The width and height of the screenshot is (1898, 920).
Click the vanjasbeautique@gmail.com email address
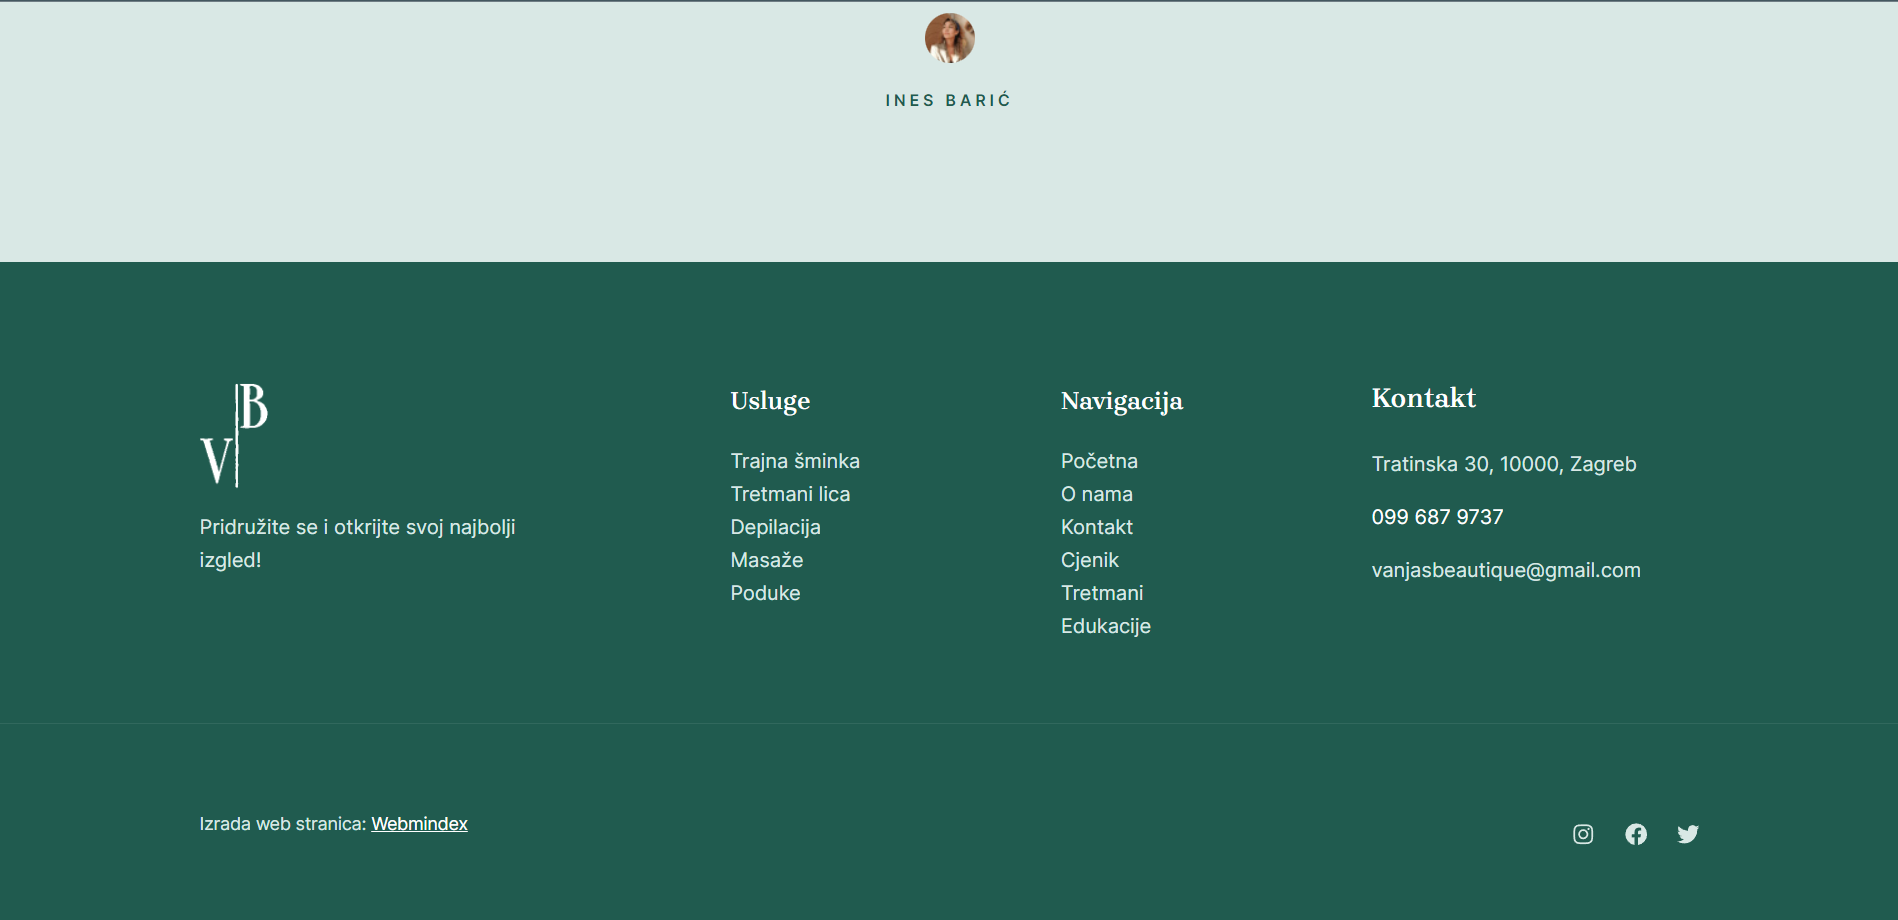click(1505, 570)
